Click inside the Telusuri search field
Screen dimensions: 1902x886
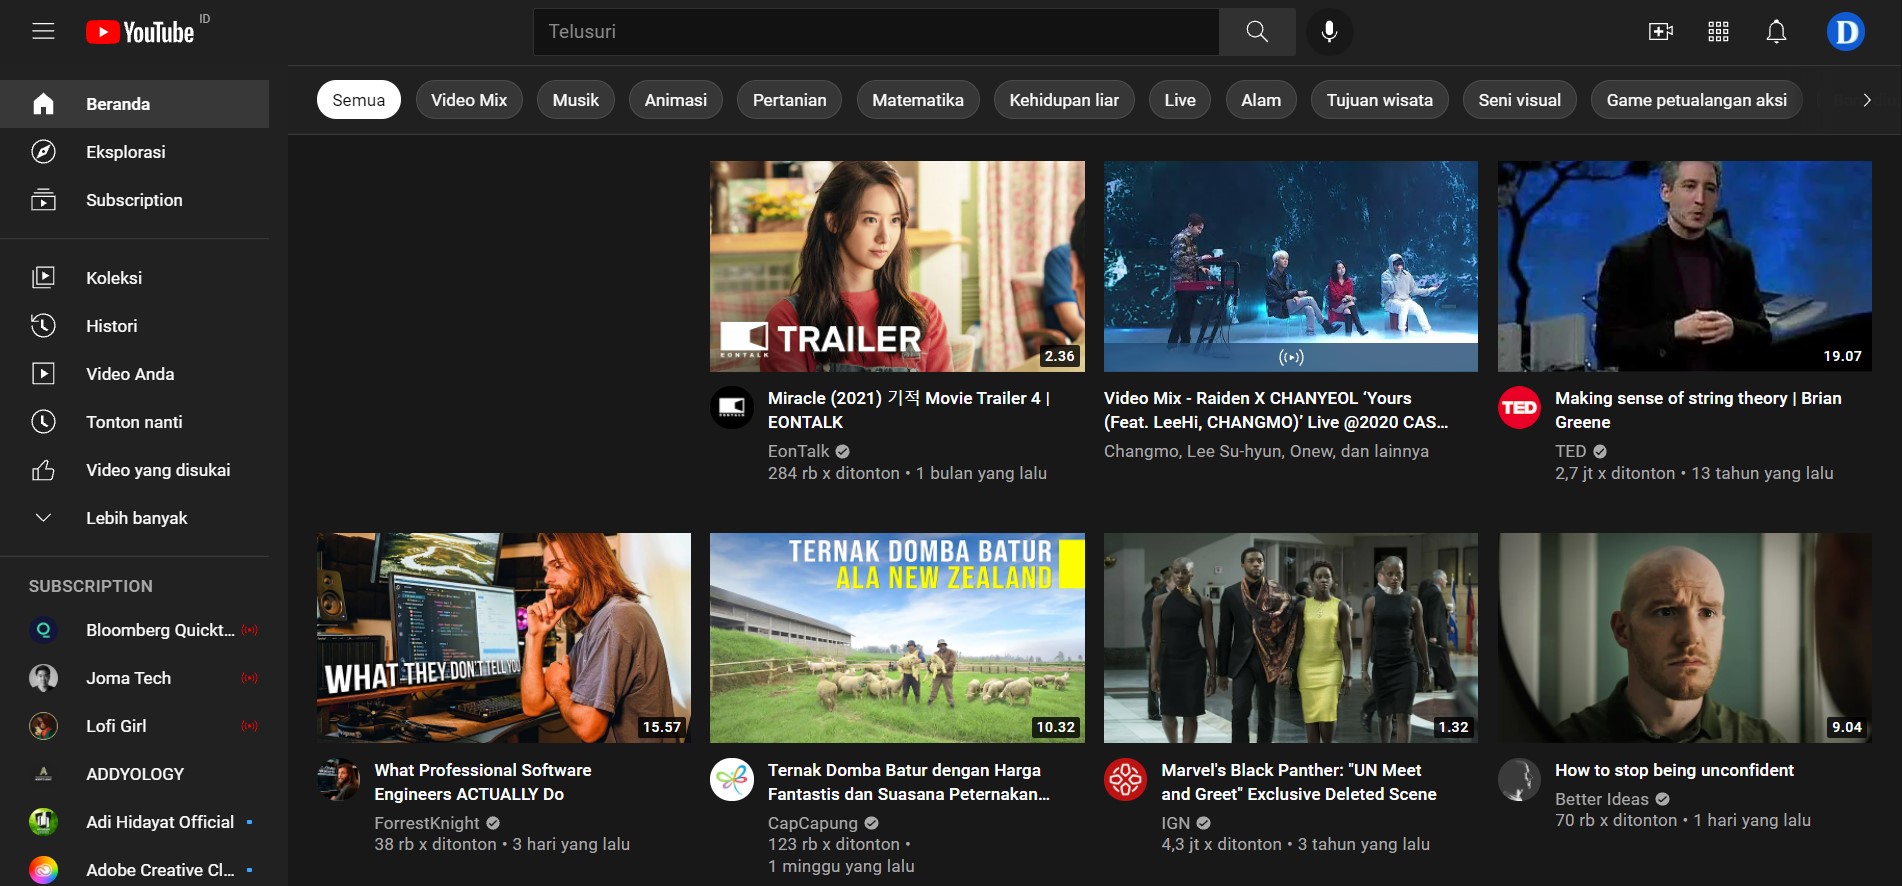(876, 31)
